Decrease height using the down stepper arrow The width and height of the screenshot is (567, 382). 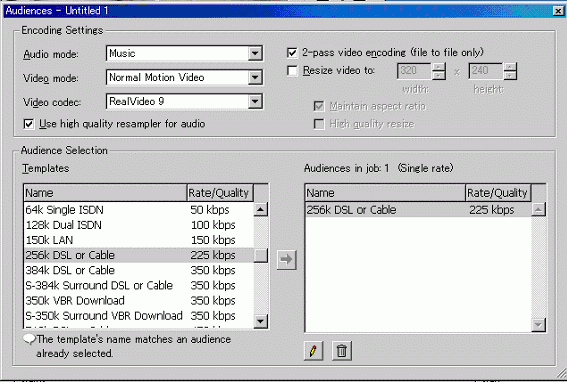[510, 75]
